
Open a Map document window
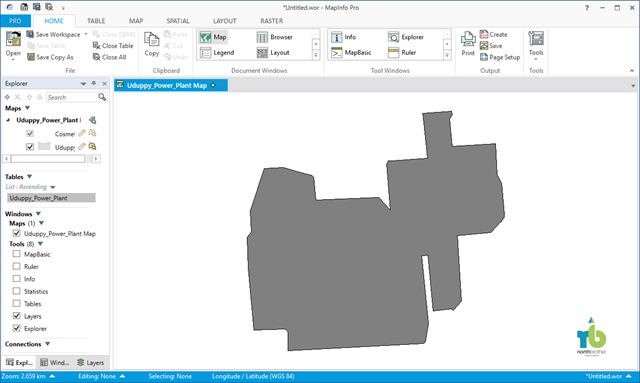(213, 37)
